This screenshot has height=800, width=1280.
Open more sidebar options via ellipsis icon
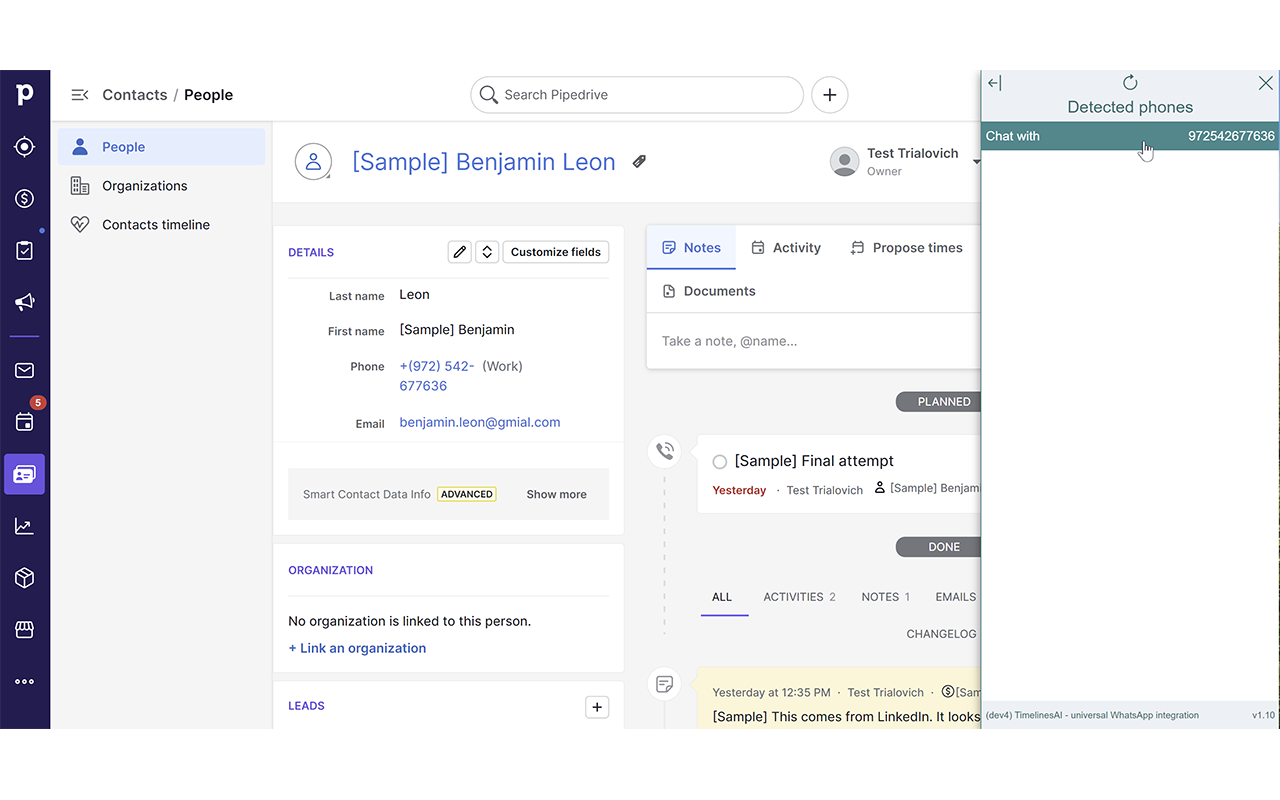(x=24, y=681)
